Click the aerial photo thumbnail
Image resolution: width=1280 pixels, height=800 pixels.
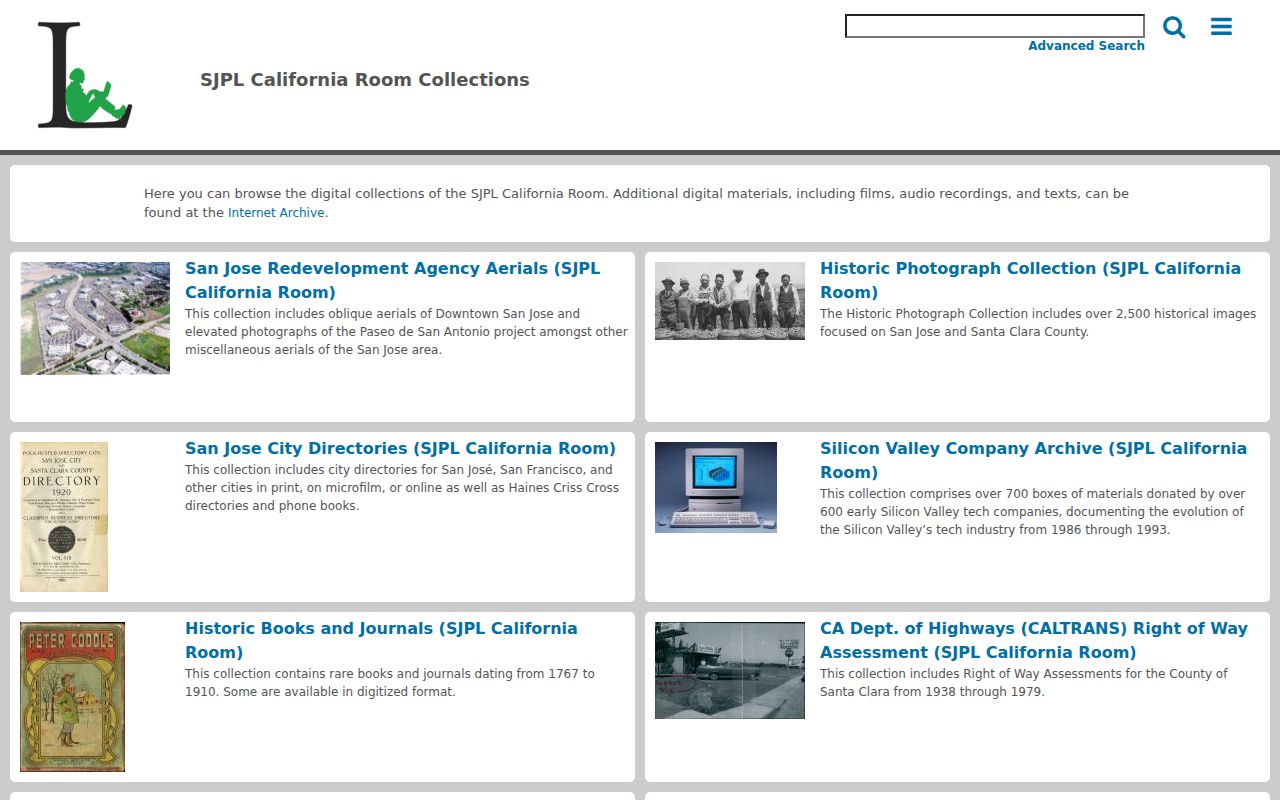coord(95,318)
